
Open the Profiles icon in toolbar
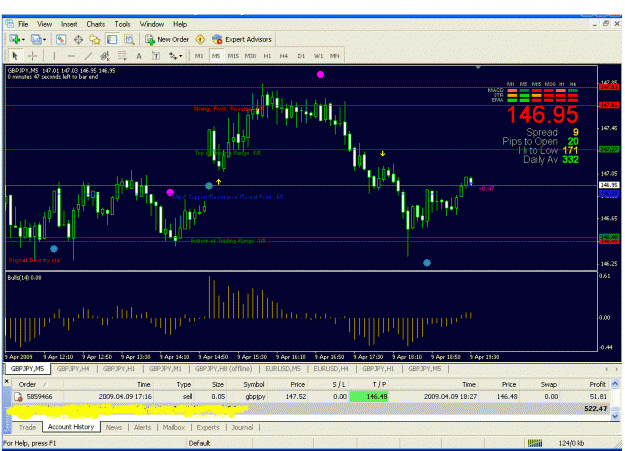pos(36,39)
